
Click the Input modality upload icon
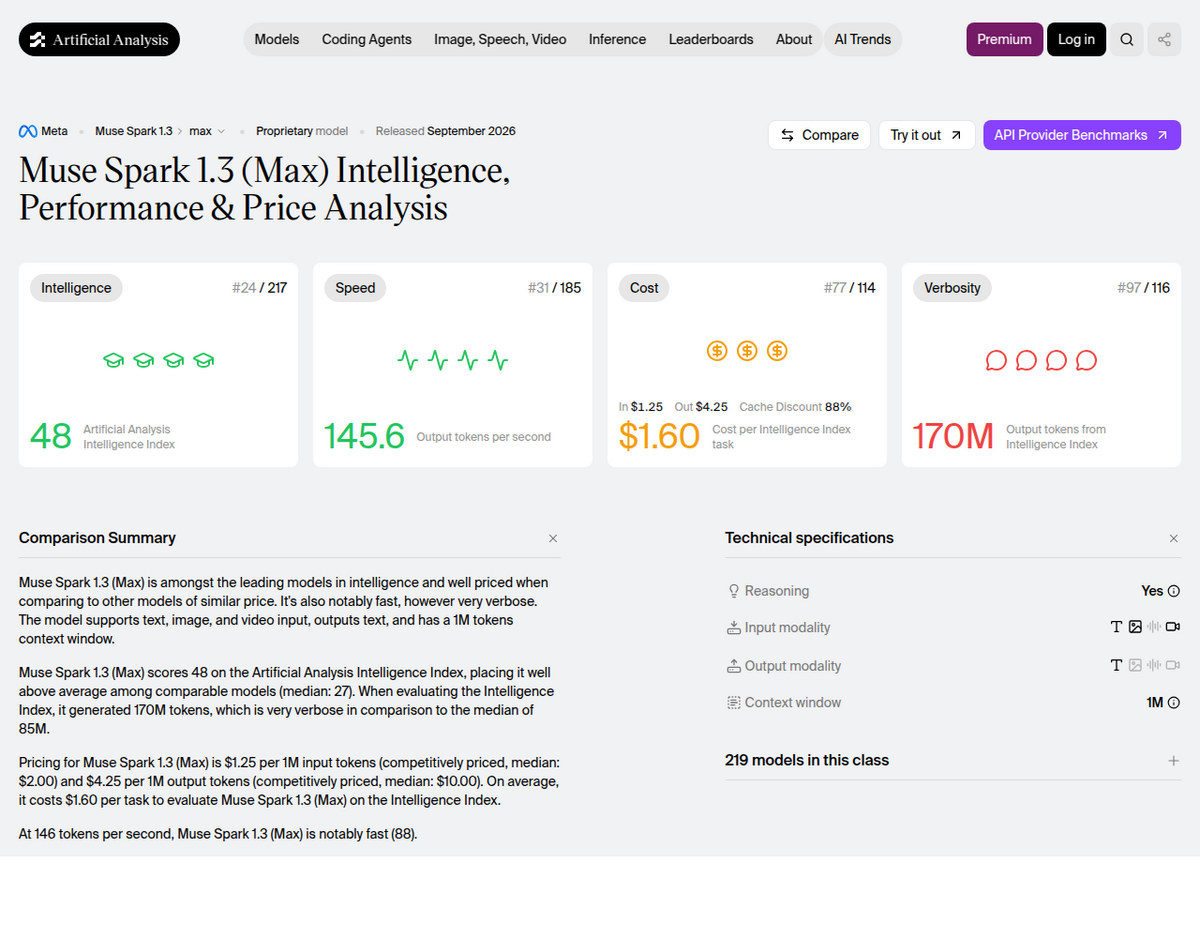click(734, 628)
